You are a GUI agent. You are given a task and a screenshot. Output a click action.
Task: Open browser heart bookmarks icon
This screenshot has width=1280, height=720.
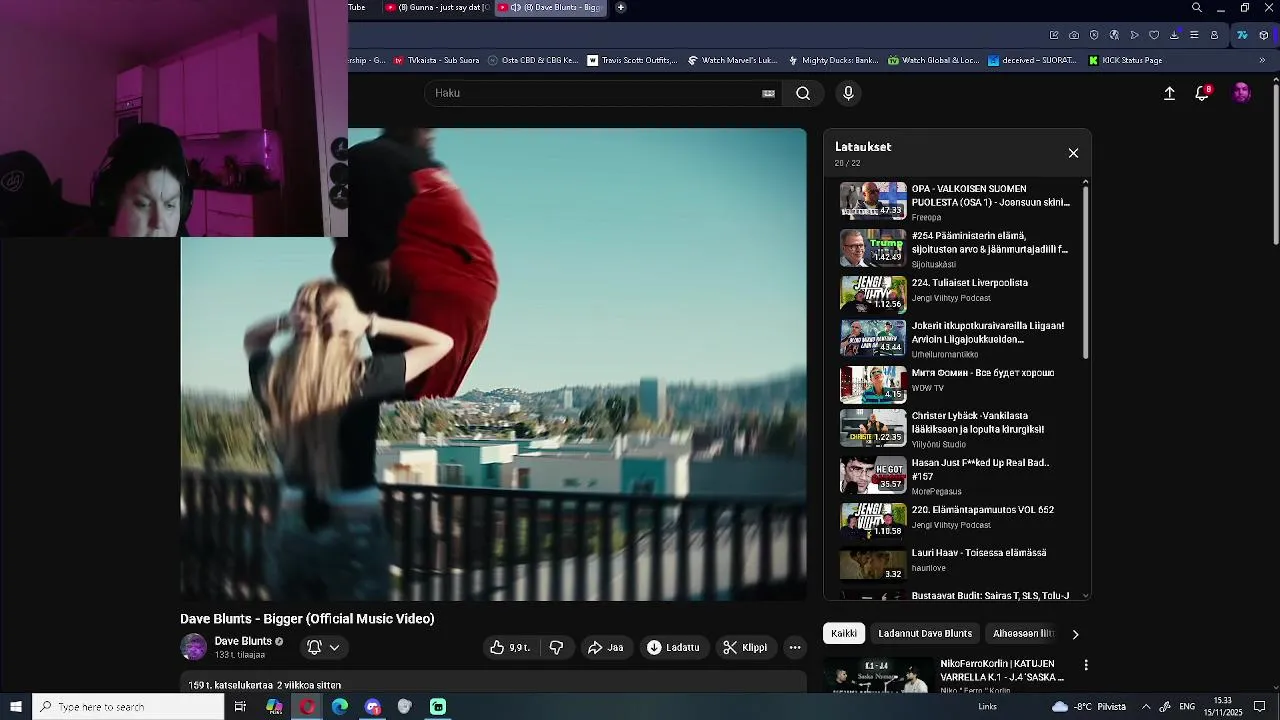tap(1154, 35)
